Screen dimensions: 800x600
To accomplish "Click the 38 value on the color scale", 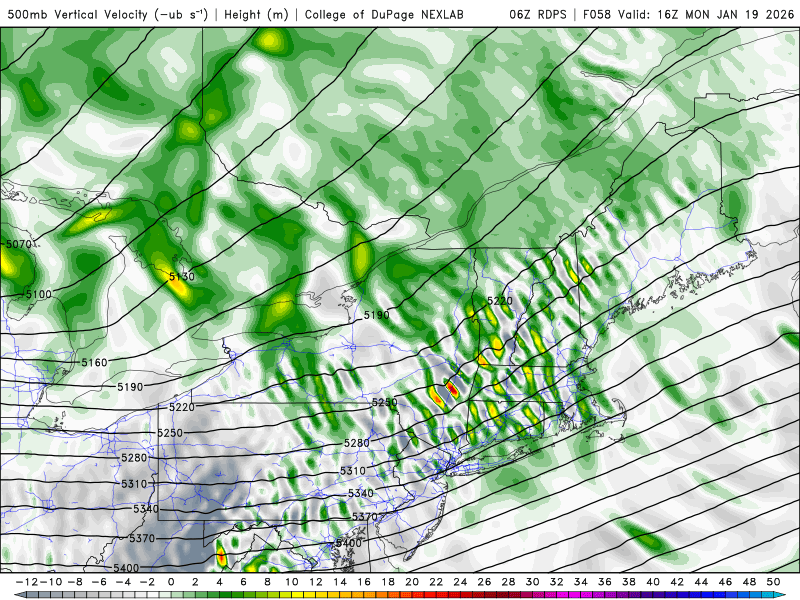I will coord(629,582).
